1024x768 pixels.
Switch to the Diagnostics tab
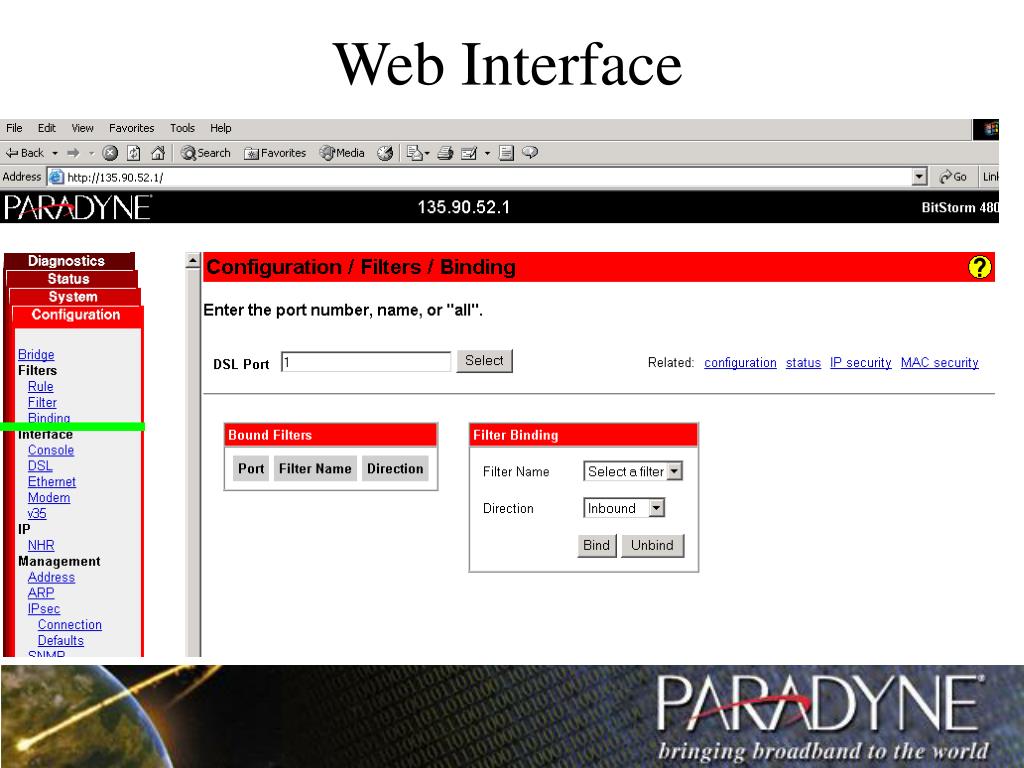click(68, 261)
